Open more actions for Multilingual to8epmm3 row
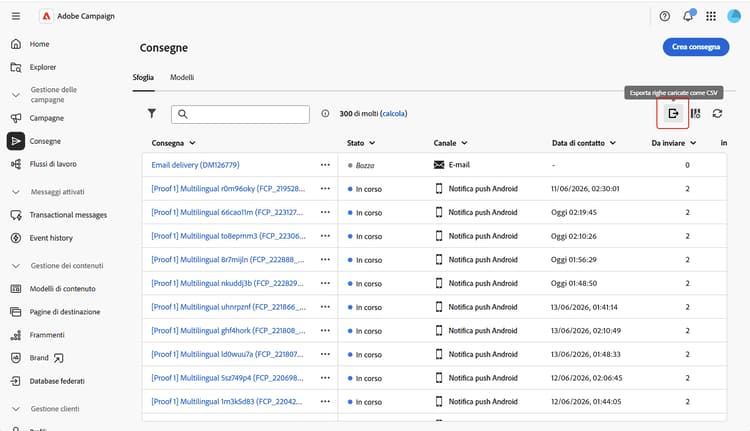The image size is (750, 431). (325, 236)
